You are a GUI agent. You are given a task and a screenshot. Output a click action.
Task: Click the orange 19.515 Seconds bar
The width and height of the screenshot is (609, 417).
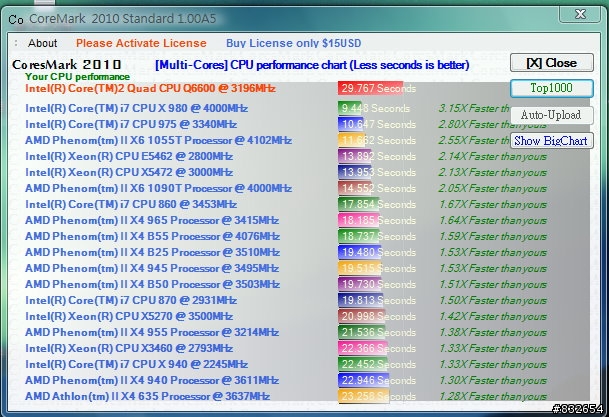point(360,268)
